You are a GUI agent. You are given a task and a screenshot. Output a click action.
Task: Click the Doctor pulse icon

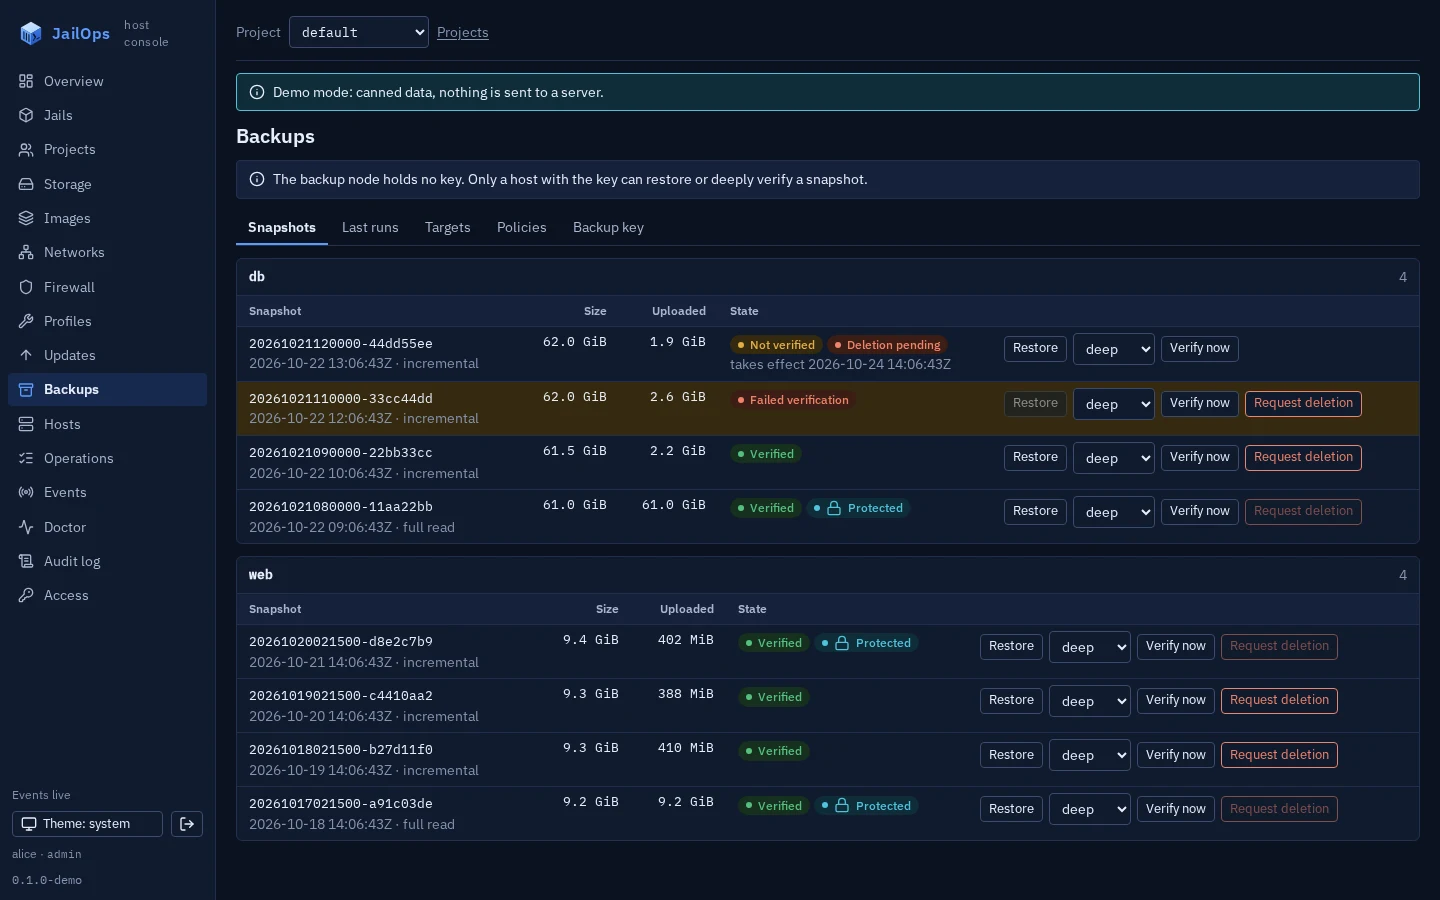tap(26, 527)
